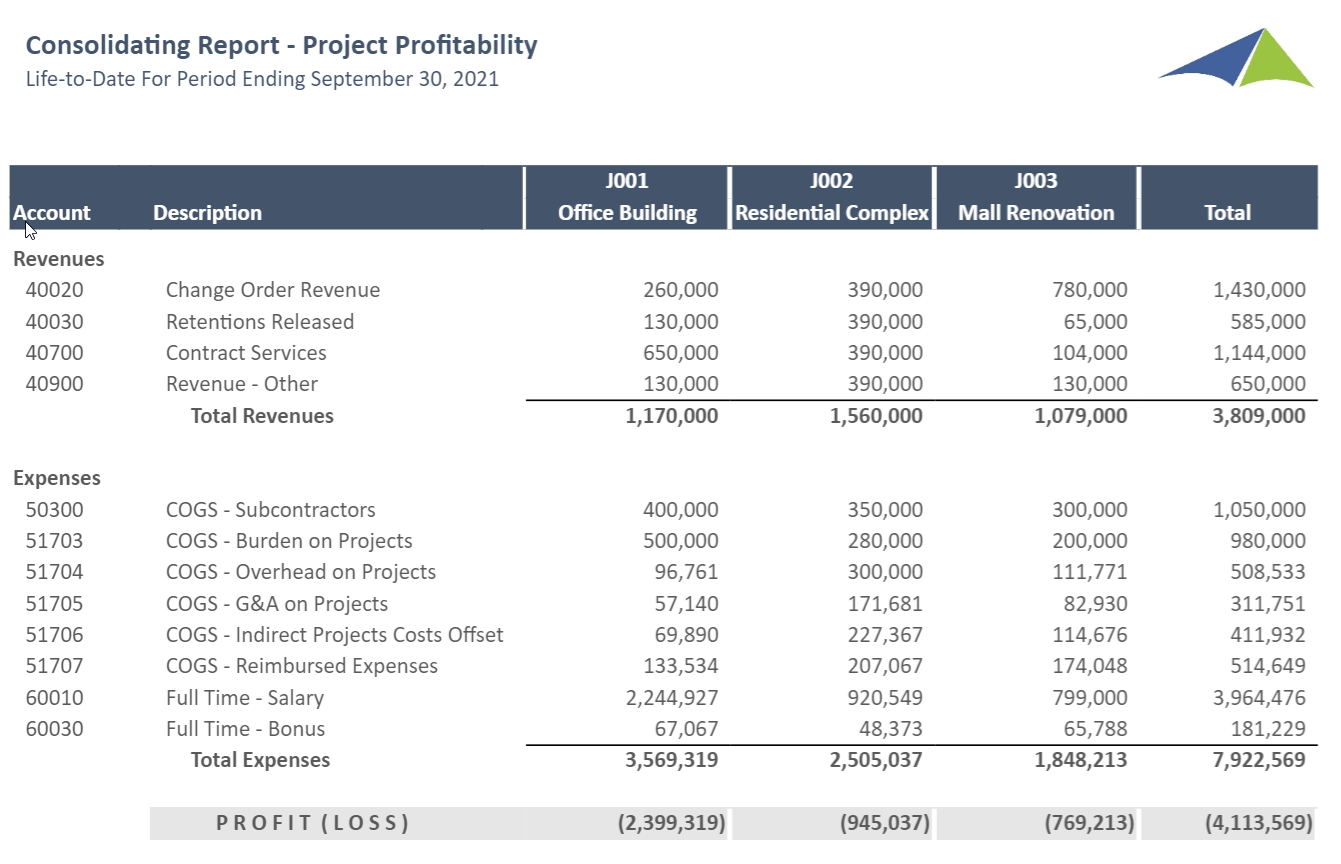
Task: Click the report title Consolidating Report - Project Profitability
Action: click(281, 46)
